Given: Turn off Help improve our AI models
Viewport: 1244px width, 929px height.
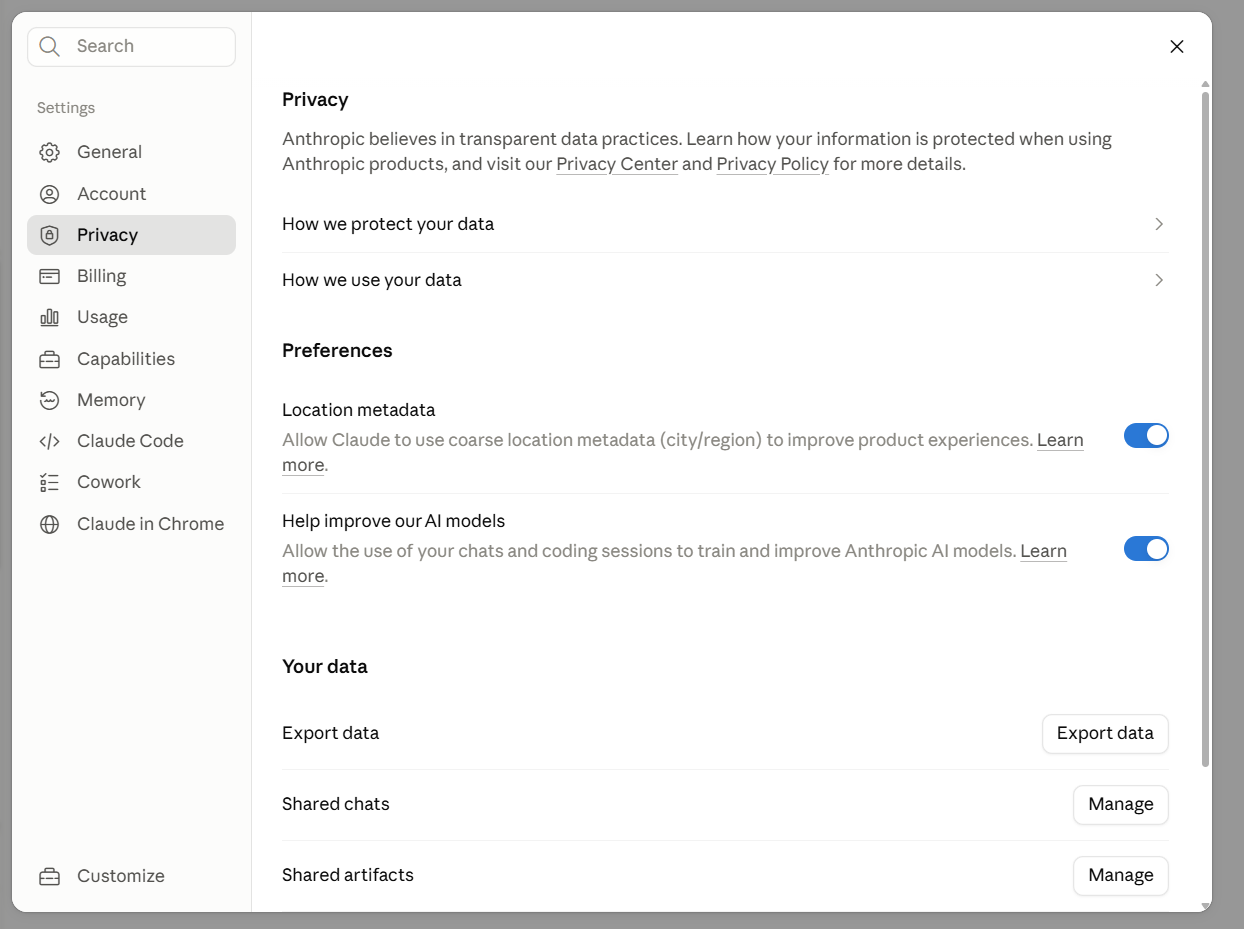Looking at the screenshot, I should (1146, 549).
